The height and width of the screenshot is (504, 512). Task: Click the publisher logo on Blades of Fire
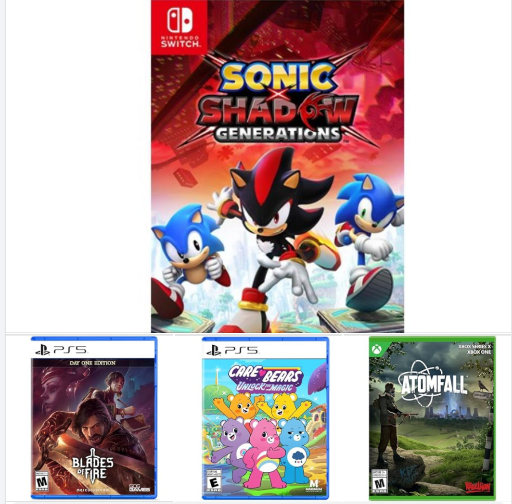tap(140, 488)
